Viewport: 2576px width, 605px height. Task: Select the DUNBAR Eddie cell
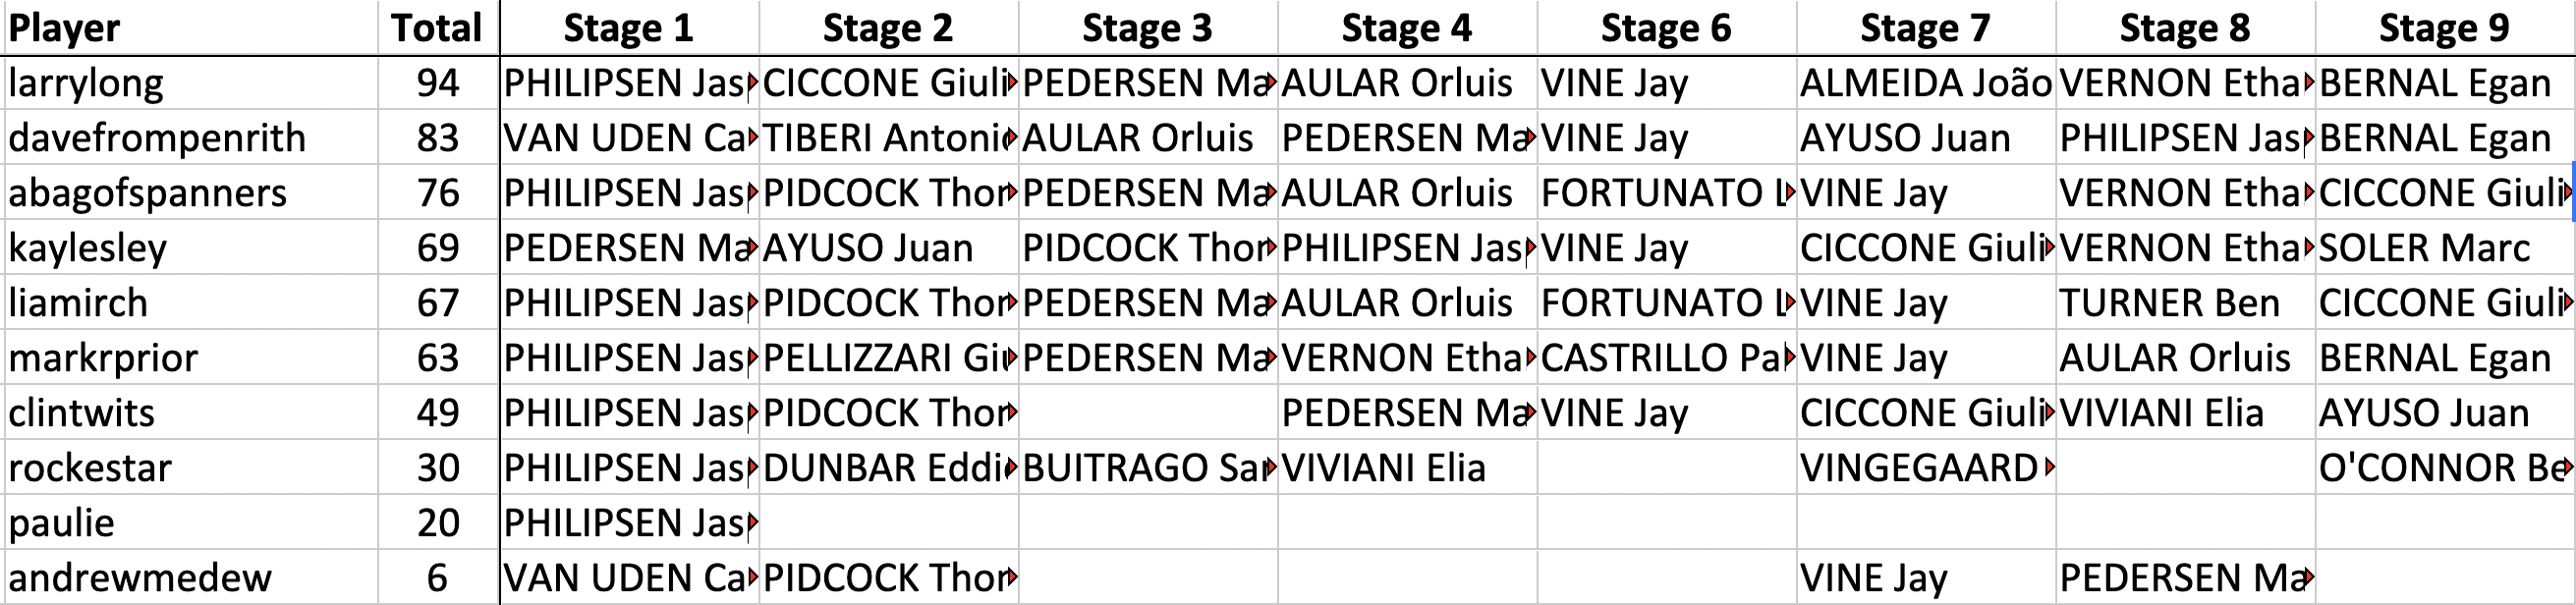[888, 468]
